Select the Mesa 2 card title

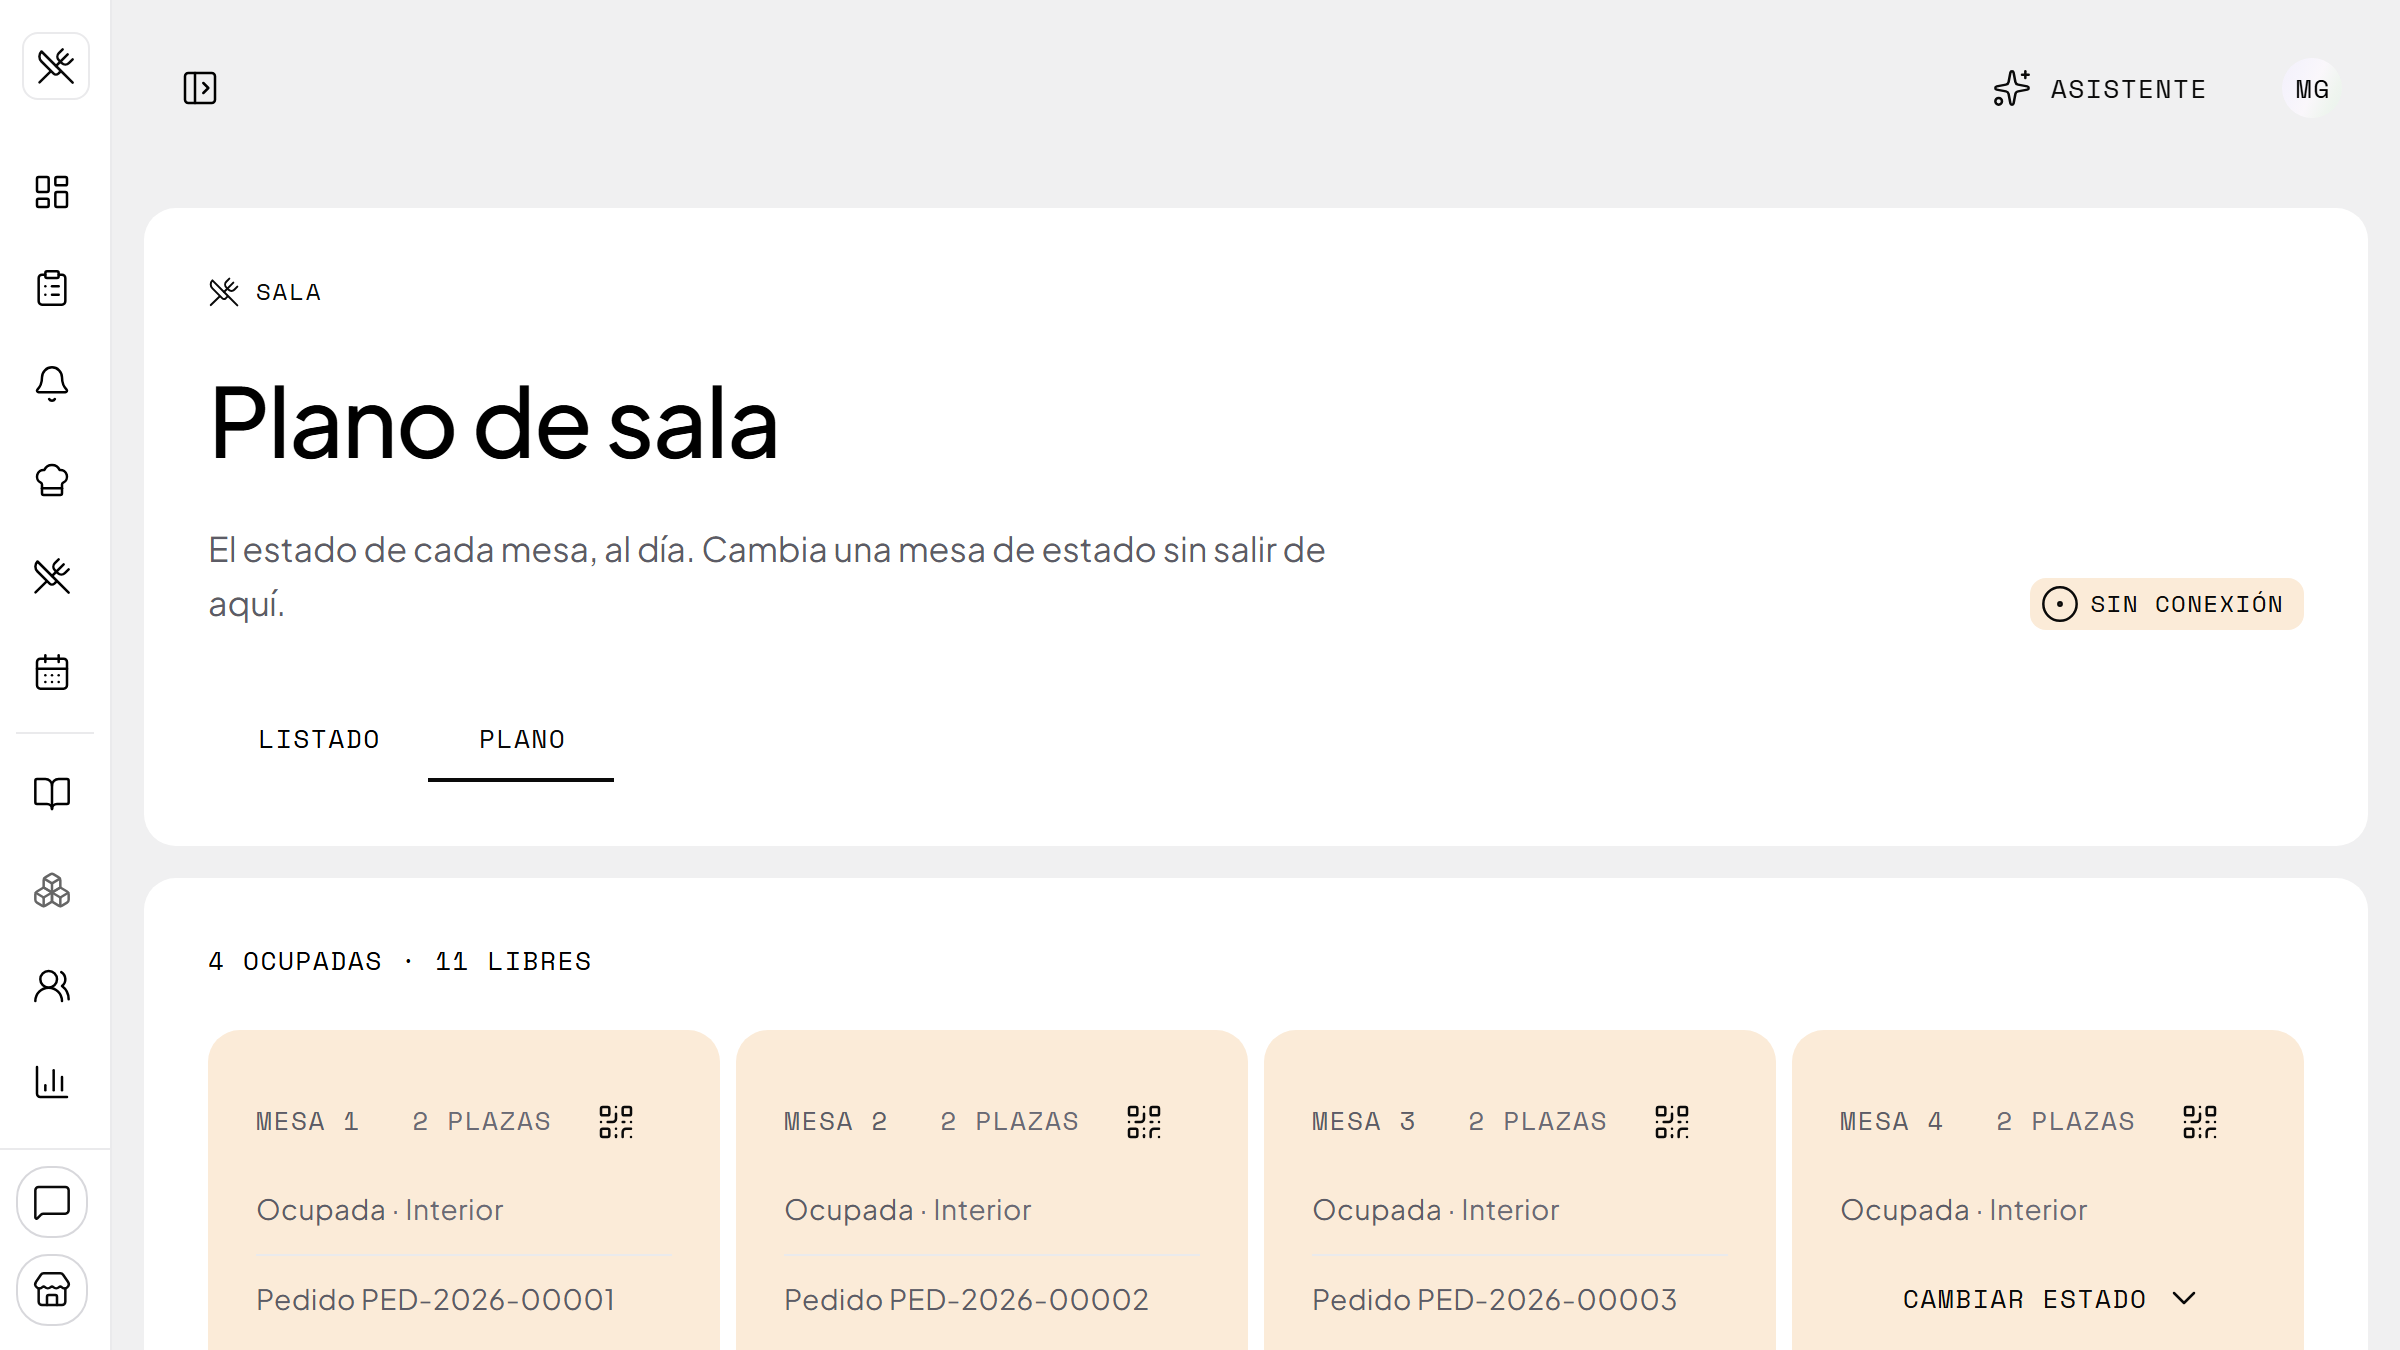[x=835, y=1122]
